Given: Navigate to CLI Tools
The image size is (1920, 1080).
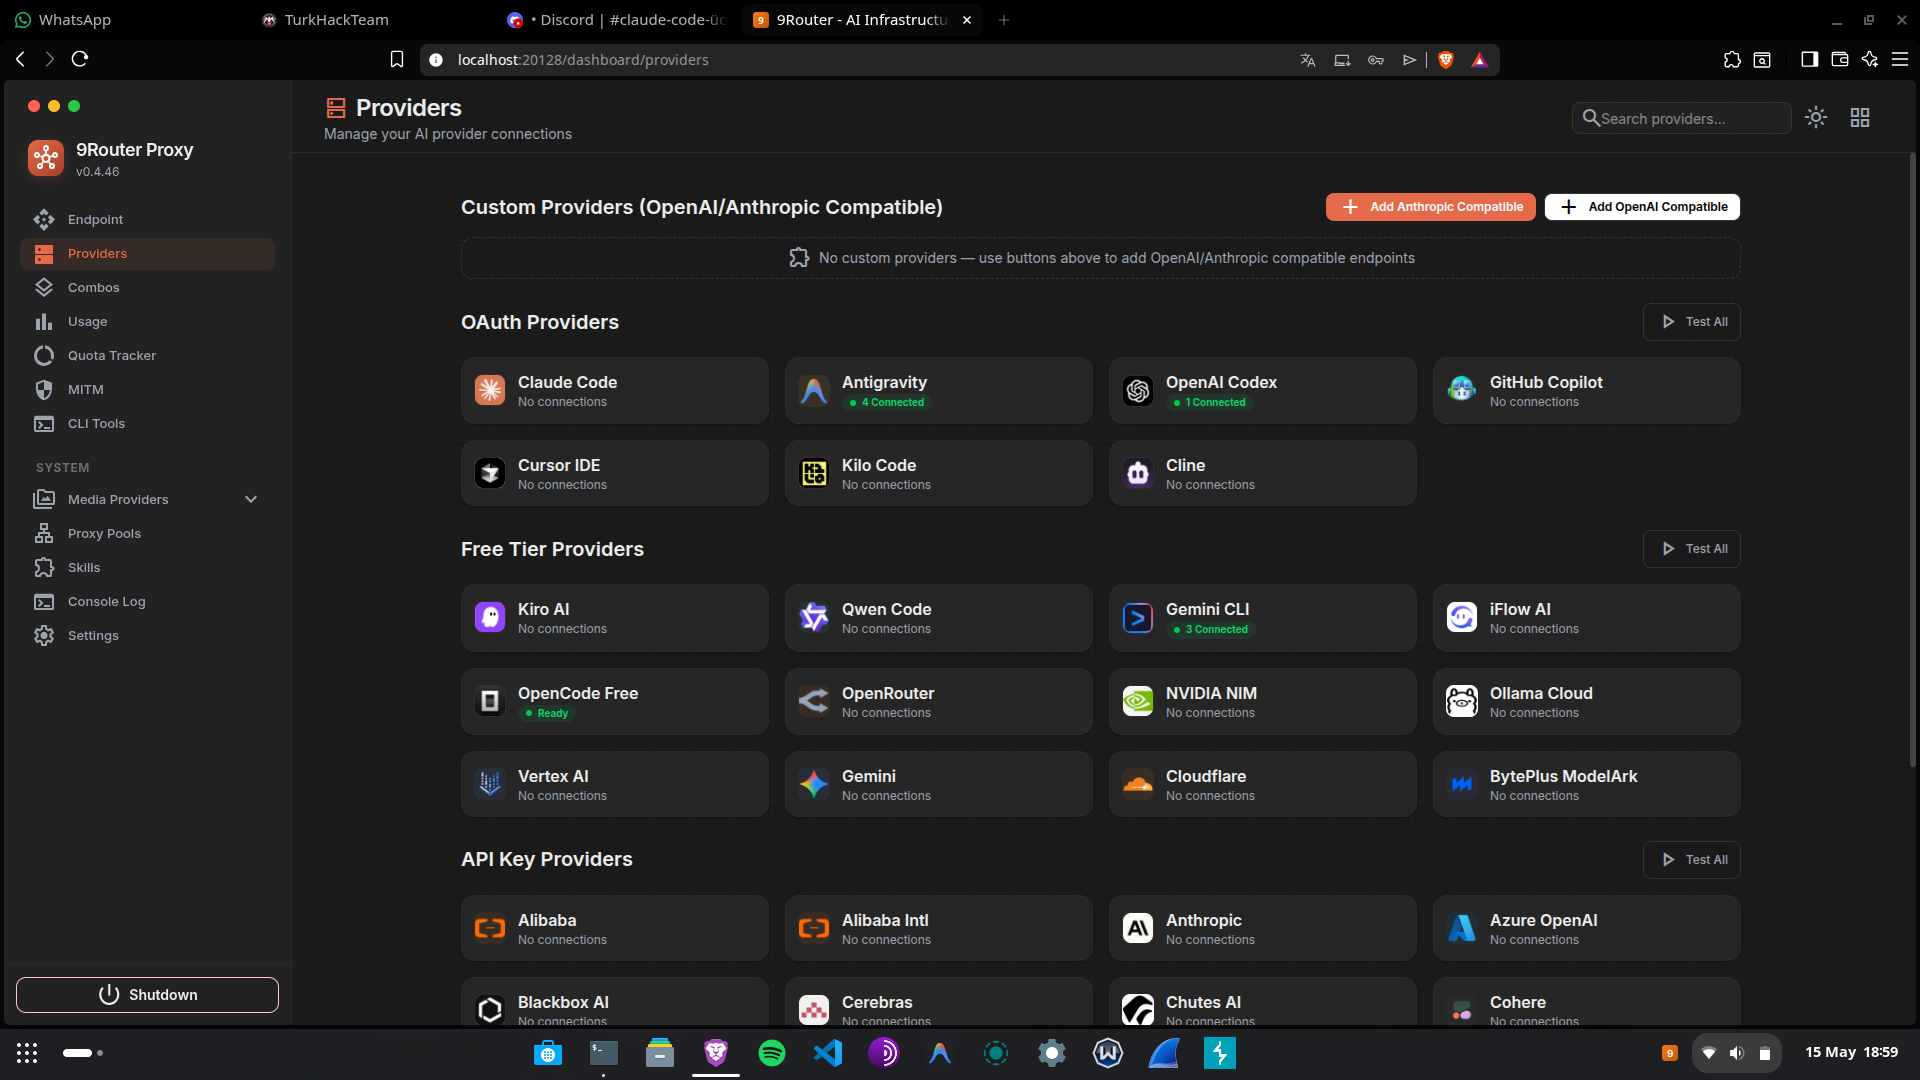Looking at the screenshot, I should coord(147,424).
